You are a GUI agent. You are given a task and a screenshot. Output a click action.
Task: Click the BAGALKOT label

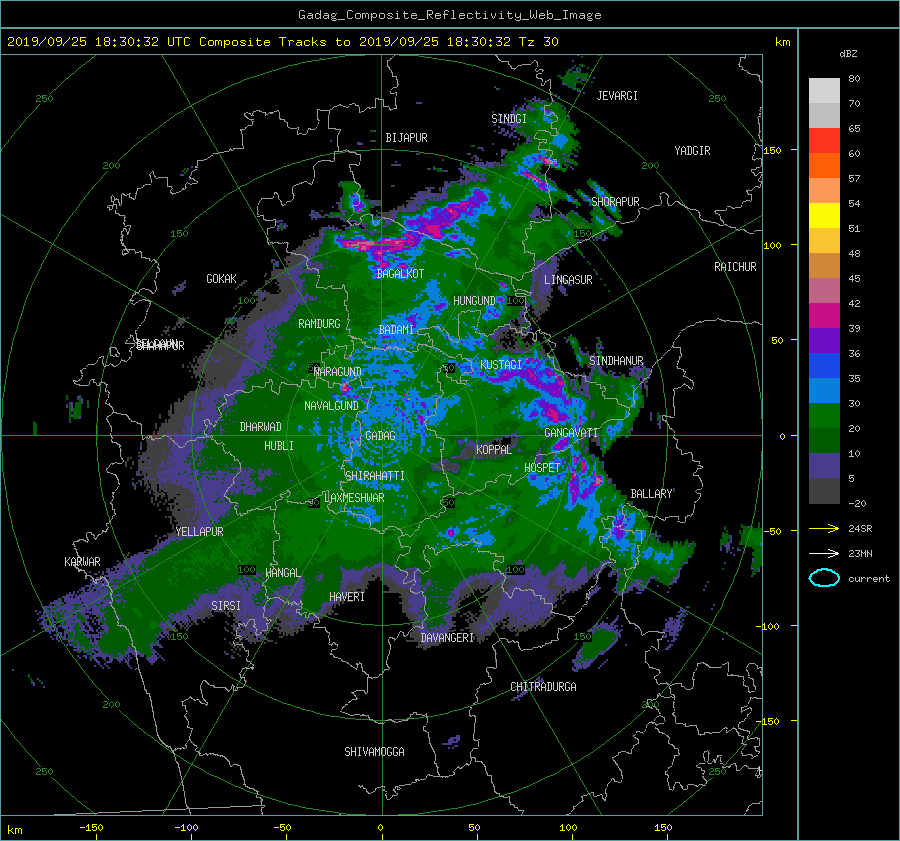pyautogui.click(x=400, y=274)
